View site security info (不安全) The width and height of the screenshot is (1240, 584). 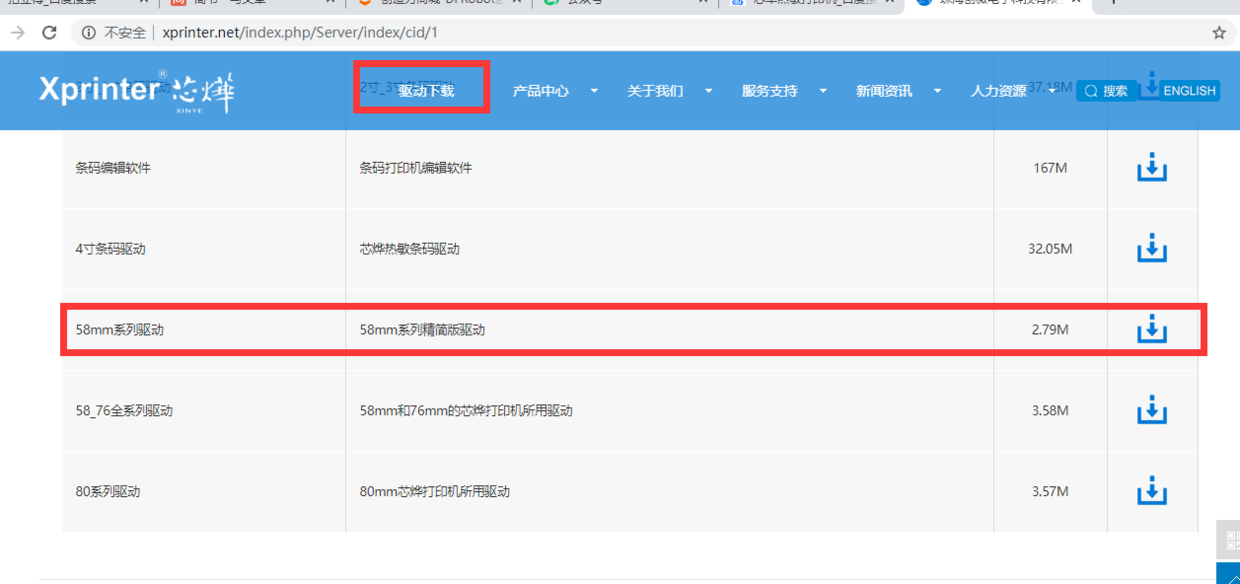click(114, 33)
